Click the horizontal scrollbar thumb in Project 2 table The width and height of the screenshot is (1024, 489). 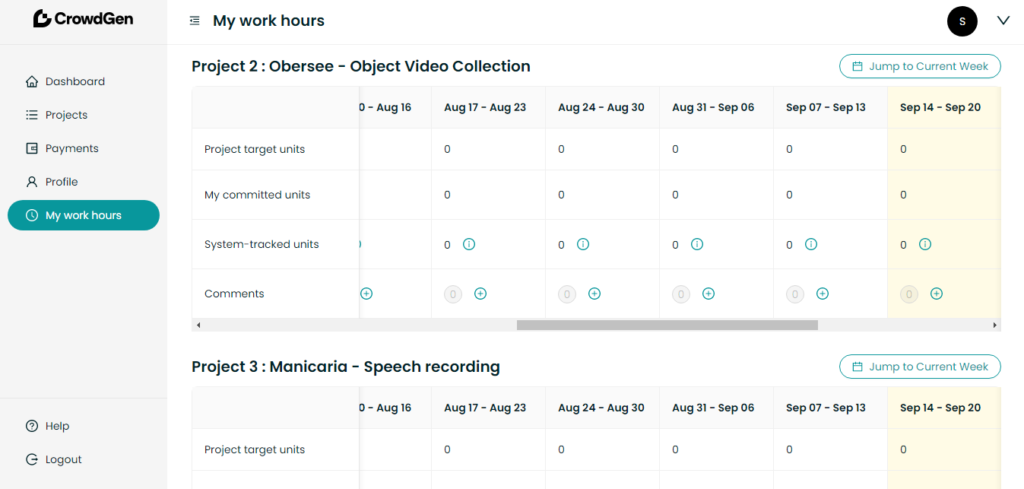point(667,325)
